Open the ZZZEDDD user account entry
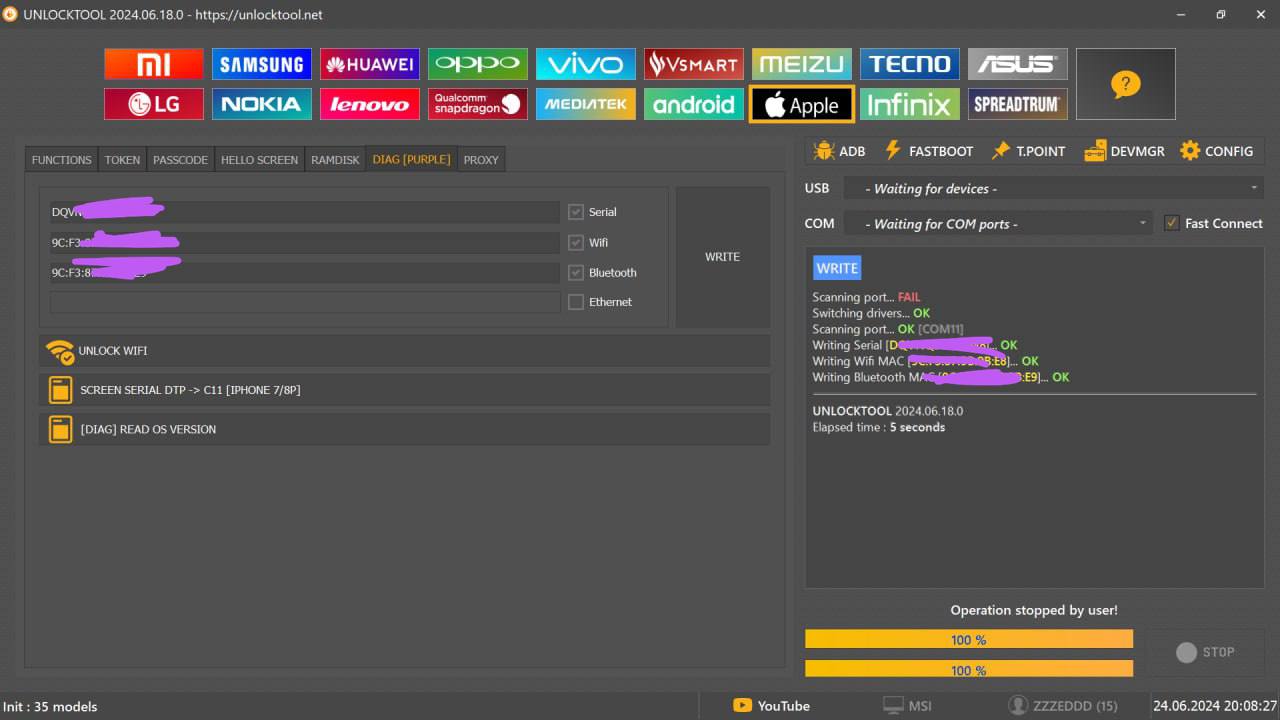Screen dimensions: 1280x720 [x=1063, y=706]
